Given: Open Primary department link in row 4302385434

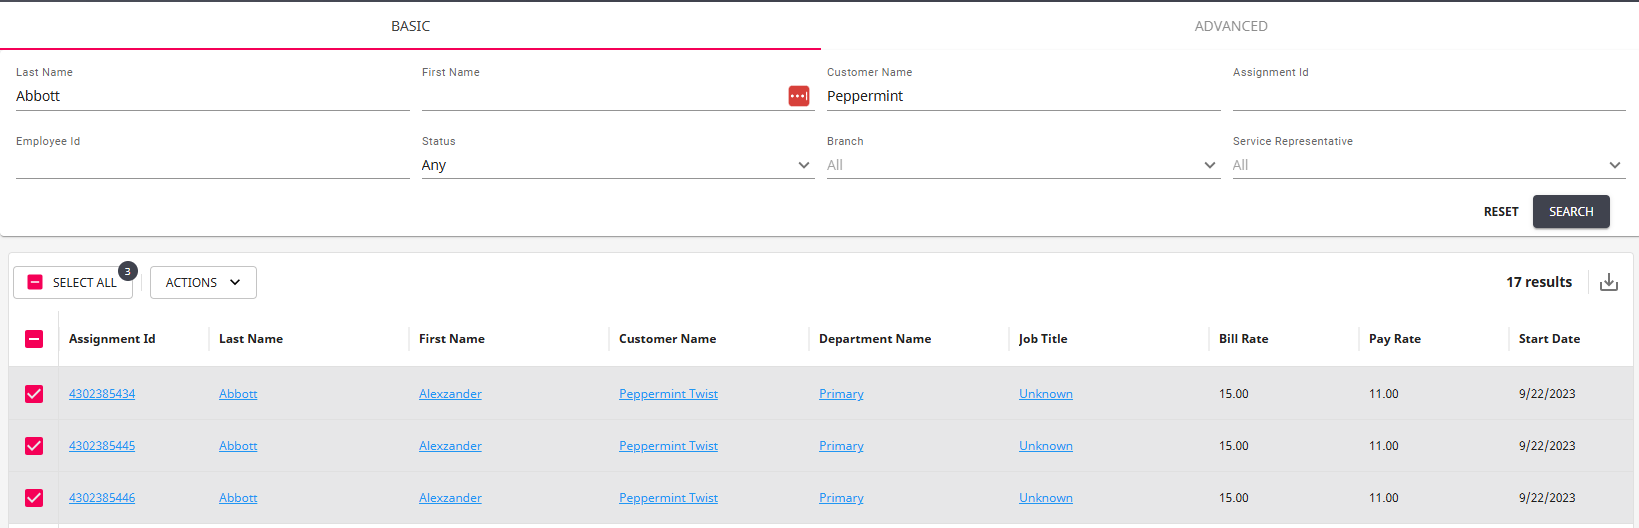Looking at the screenshot, I should coord(841,394).
